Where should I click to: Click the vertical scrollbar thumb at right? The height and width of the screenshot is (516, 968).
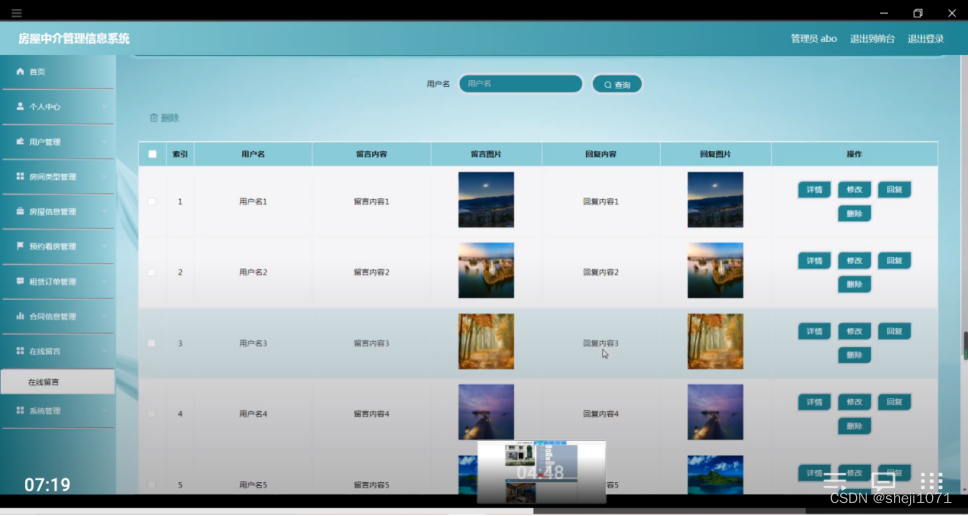(965, 346)
